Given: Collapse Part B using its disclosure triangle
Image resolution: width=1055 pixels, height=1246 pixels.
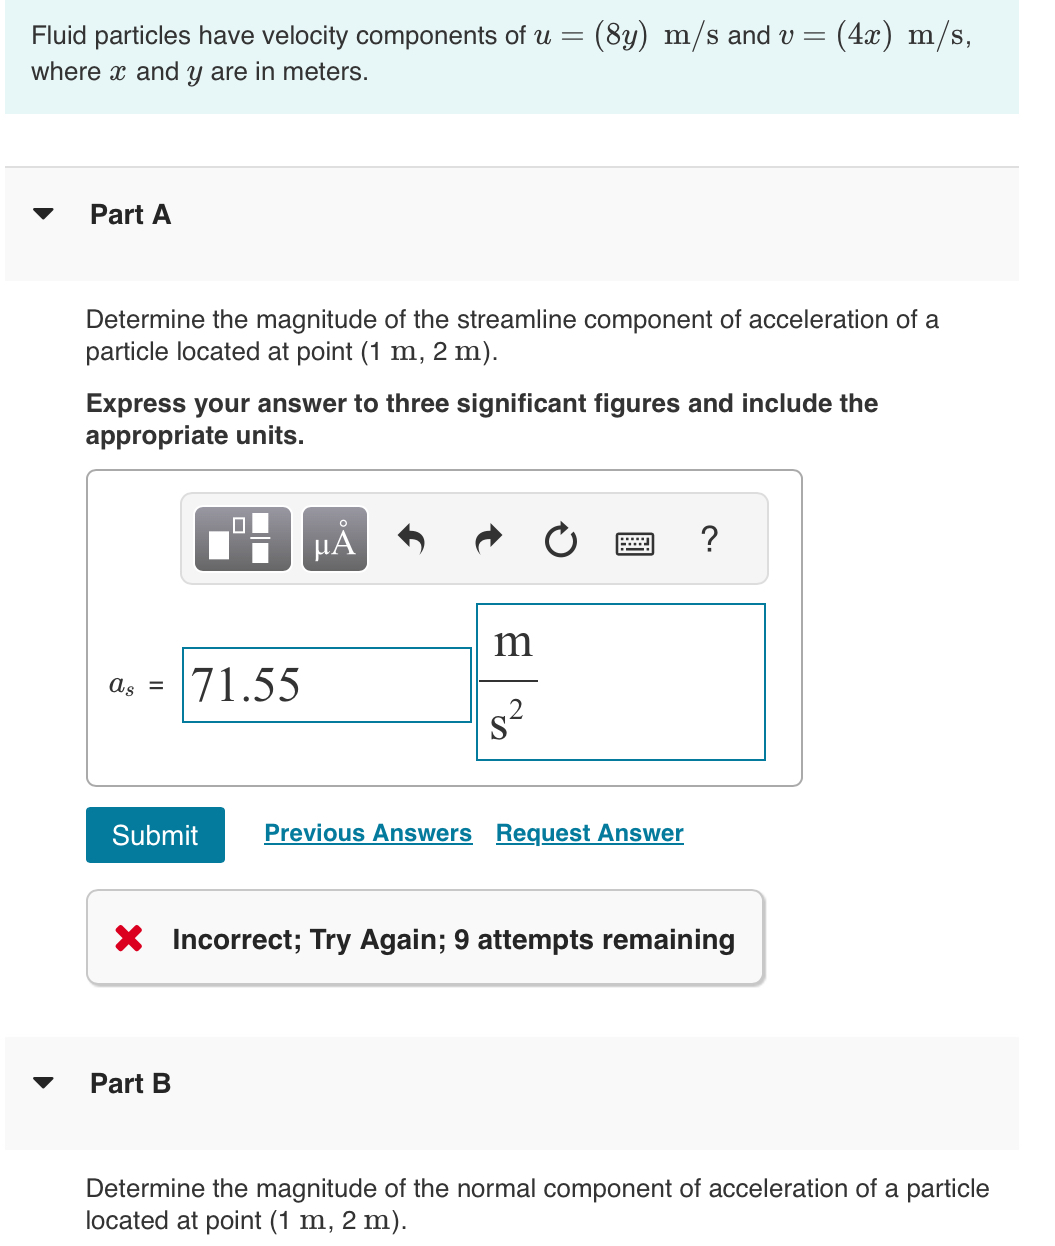Looking at the screenshot, I should 42,1081.
